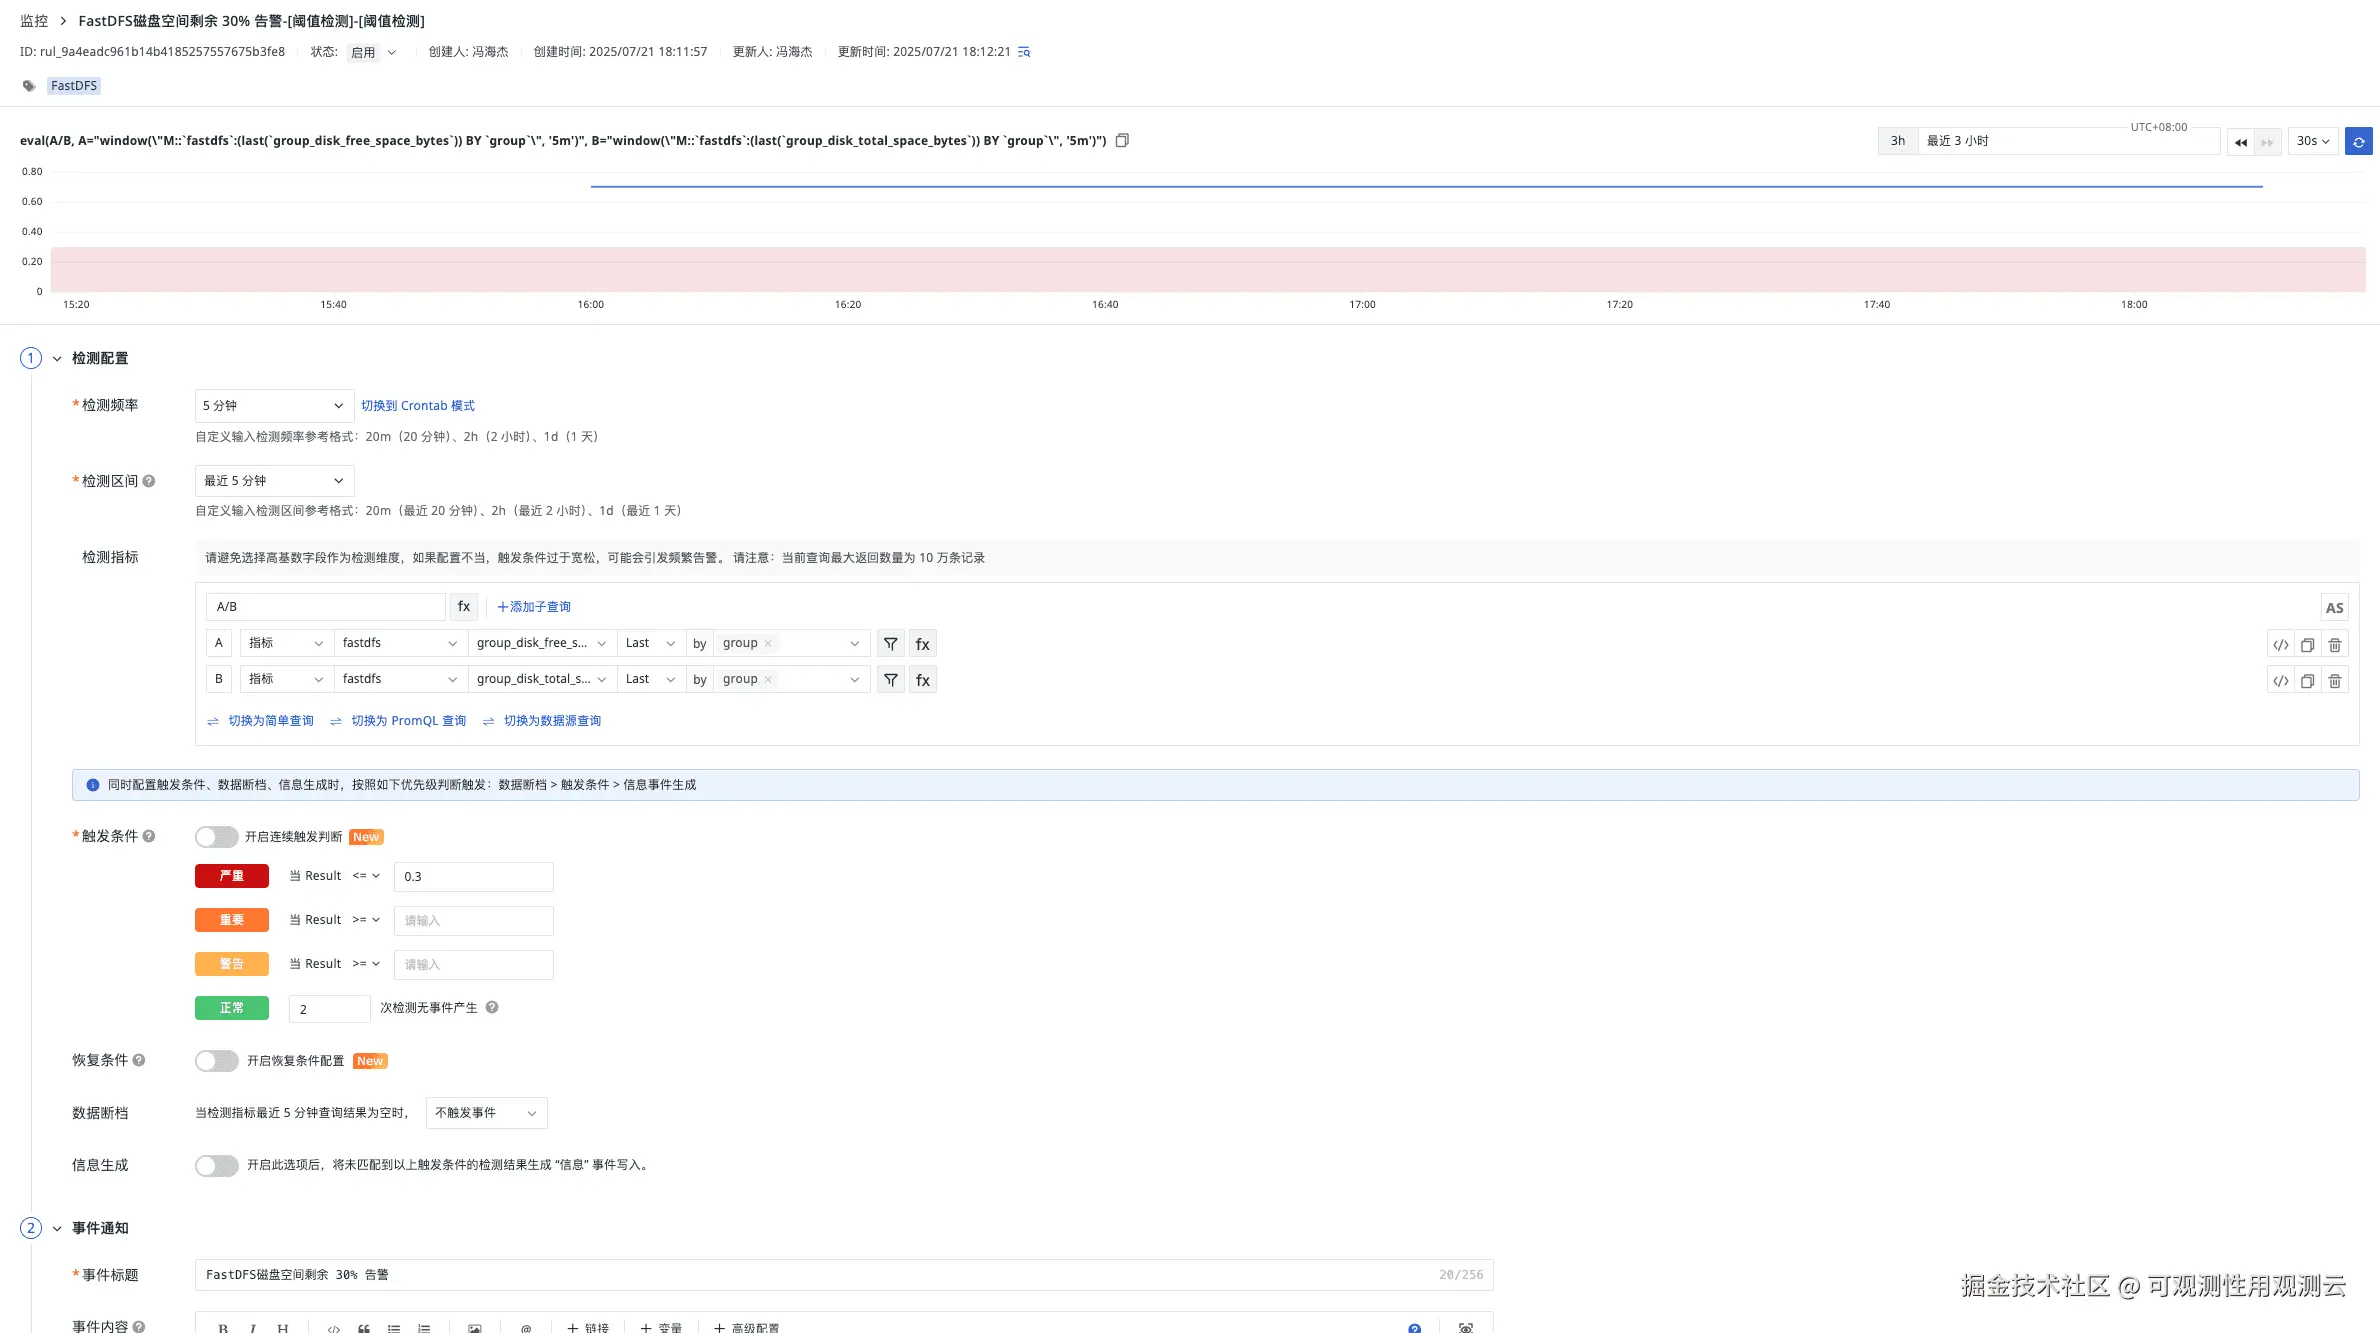Click the AS alias button
The image size is (2380, 1333).
click(2334, 608)
